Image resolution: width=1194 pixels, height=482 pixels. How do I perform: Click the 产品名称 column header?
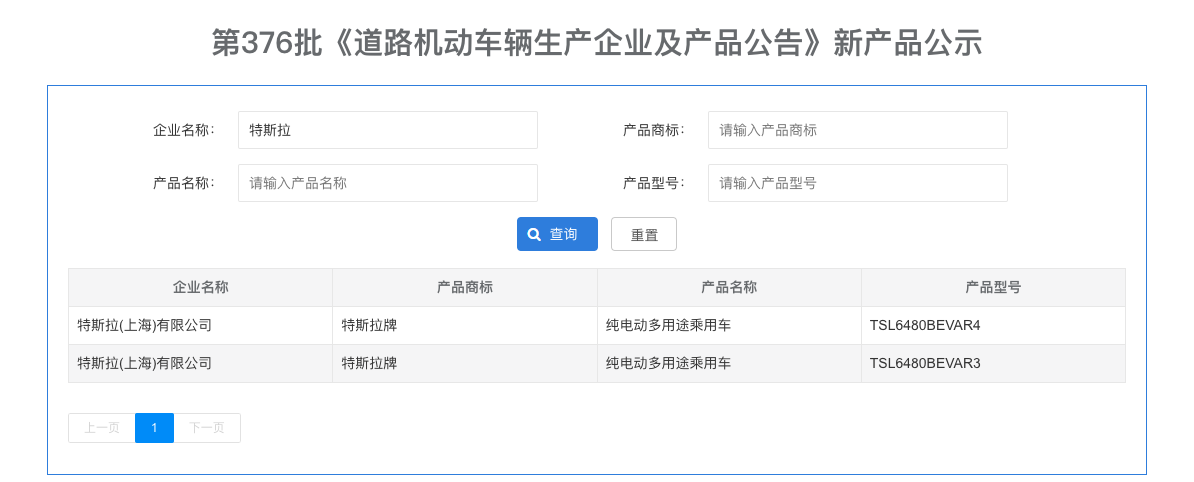click(729, 288)
